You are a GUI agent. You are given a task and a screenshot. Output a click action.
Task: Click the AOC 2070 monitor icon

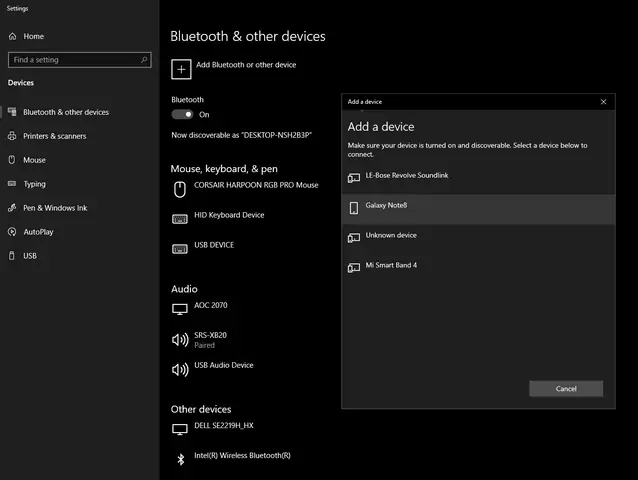(180, 309)
